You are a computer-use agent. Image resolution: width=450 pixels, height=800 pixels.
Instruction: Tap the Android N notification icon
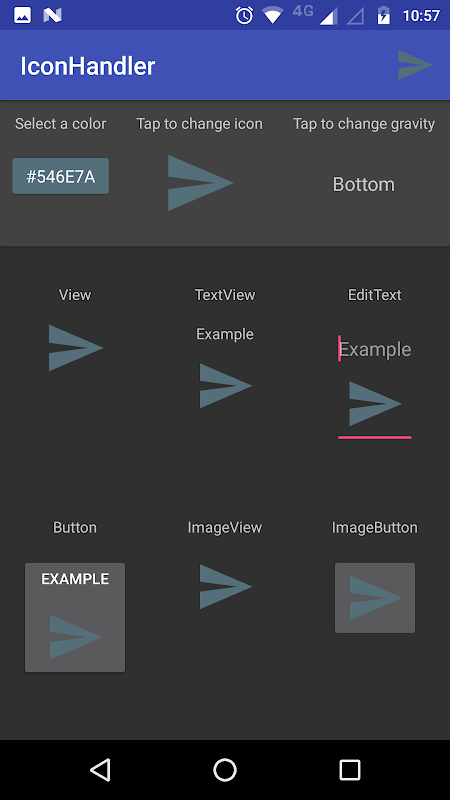pyautogui.click(x=53, y=15)
